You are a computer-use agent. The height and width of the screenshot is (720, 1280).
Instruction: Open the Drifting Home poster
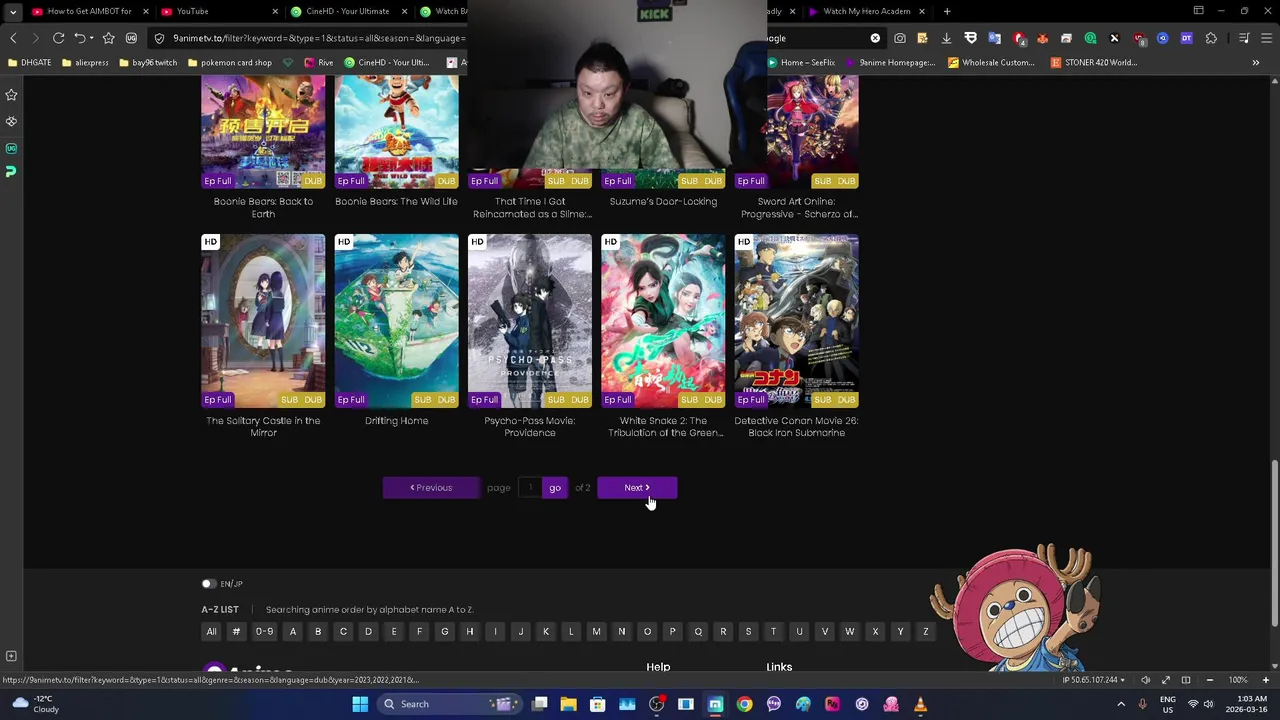click(397, 321)
